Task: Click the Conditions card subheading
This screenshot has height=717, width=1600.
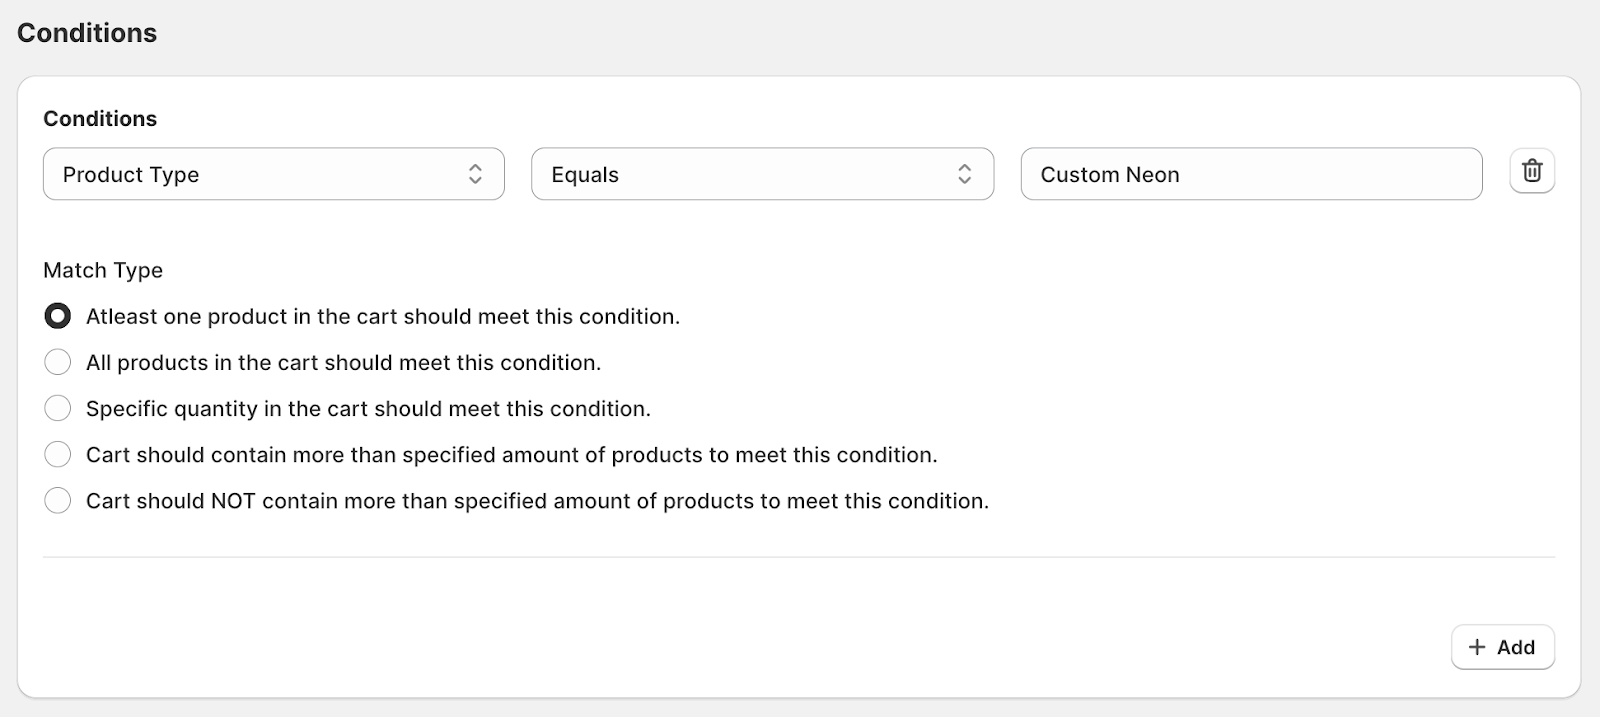Action: [x=100, y=119]
